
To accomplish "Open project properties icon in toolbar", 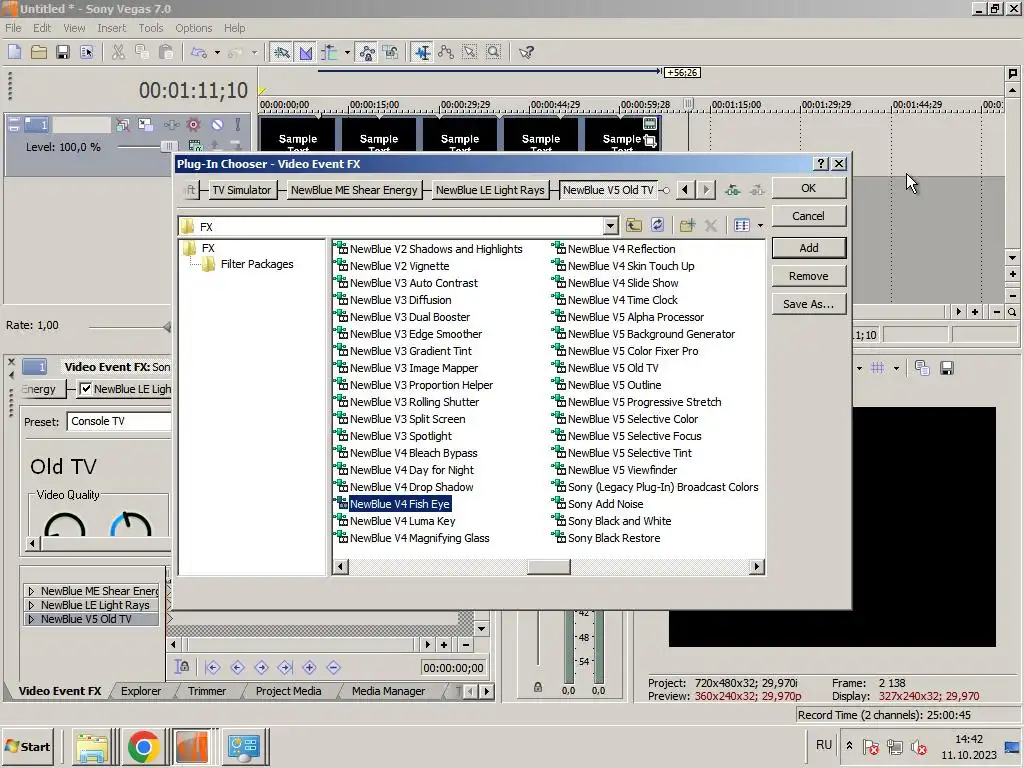I will point(86,52).
